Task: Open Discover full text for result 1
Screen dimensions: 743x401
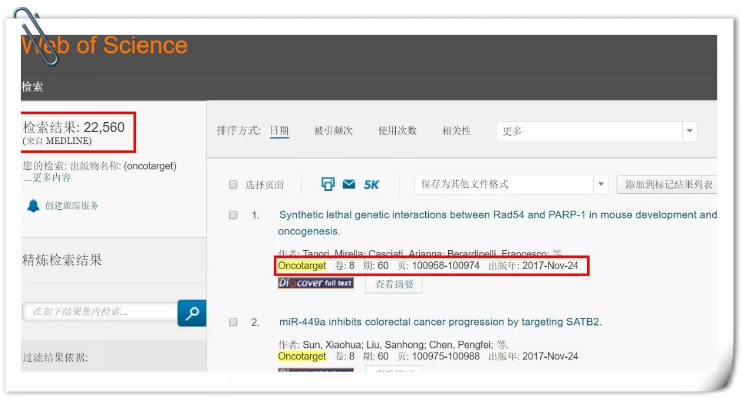Action: 316,283
